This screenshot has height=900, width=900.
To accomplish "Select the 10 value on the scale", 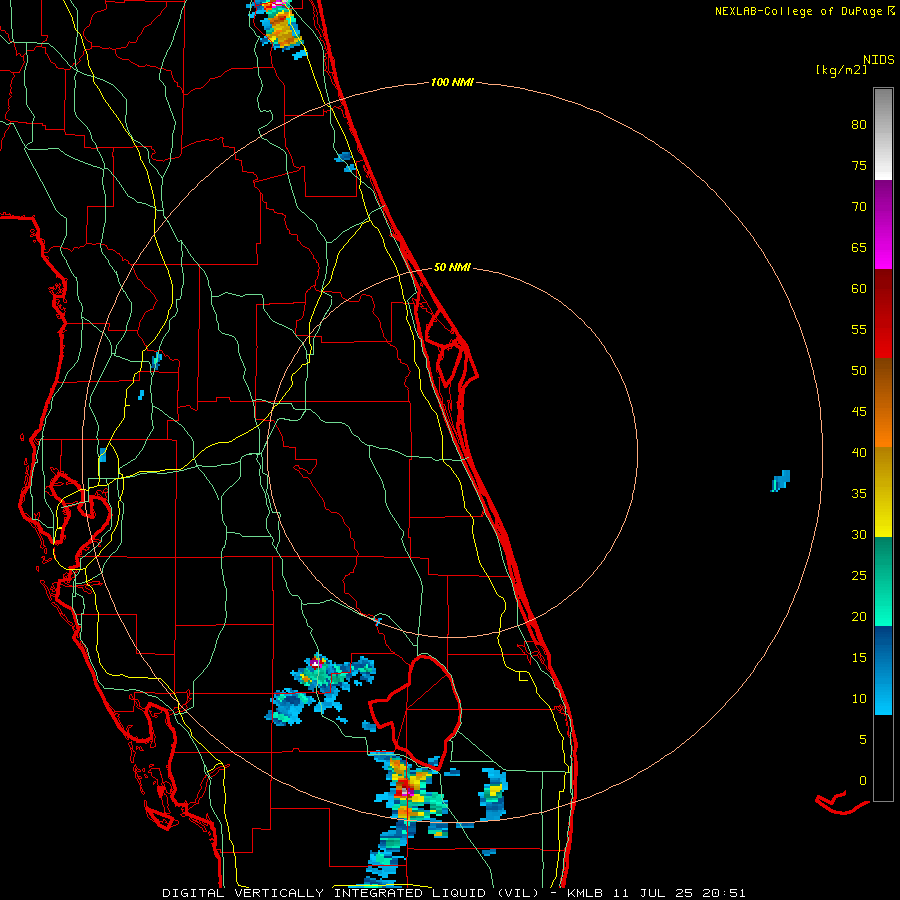I will pos(859,699).
